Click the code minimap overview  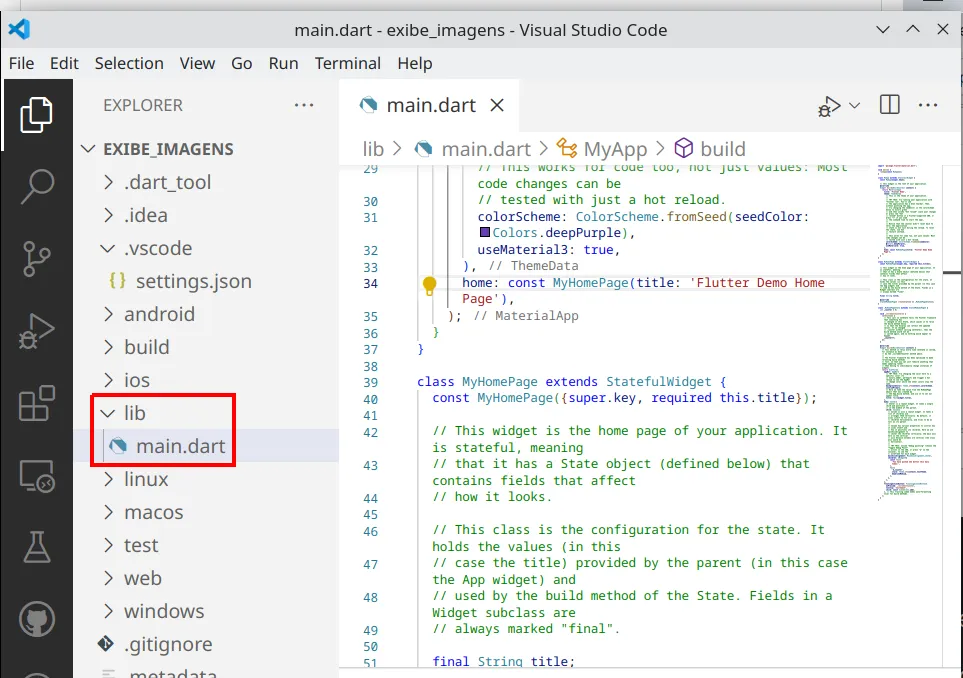909,332
